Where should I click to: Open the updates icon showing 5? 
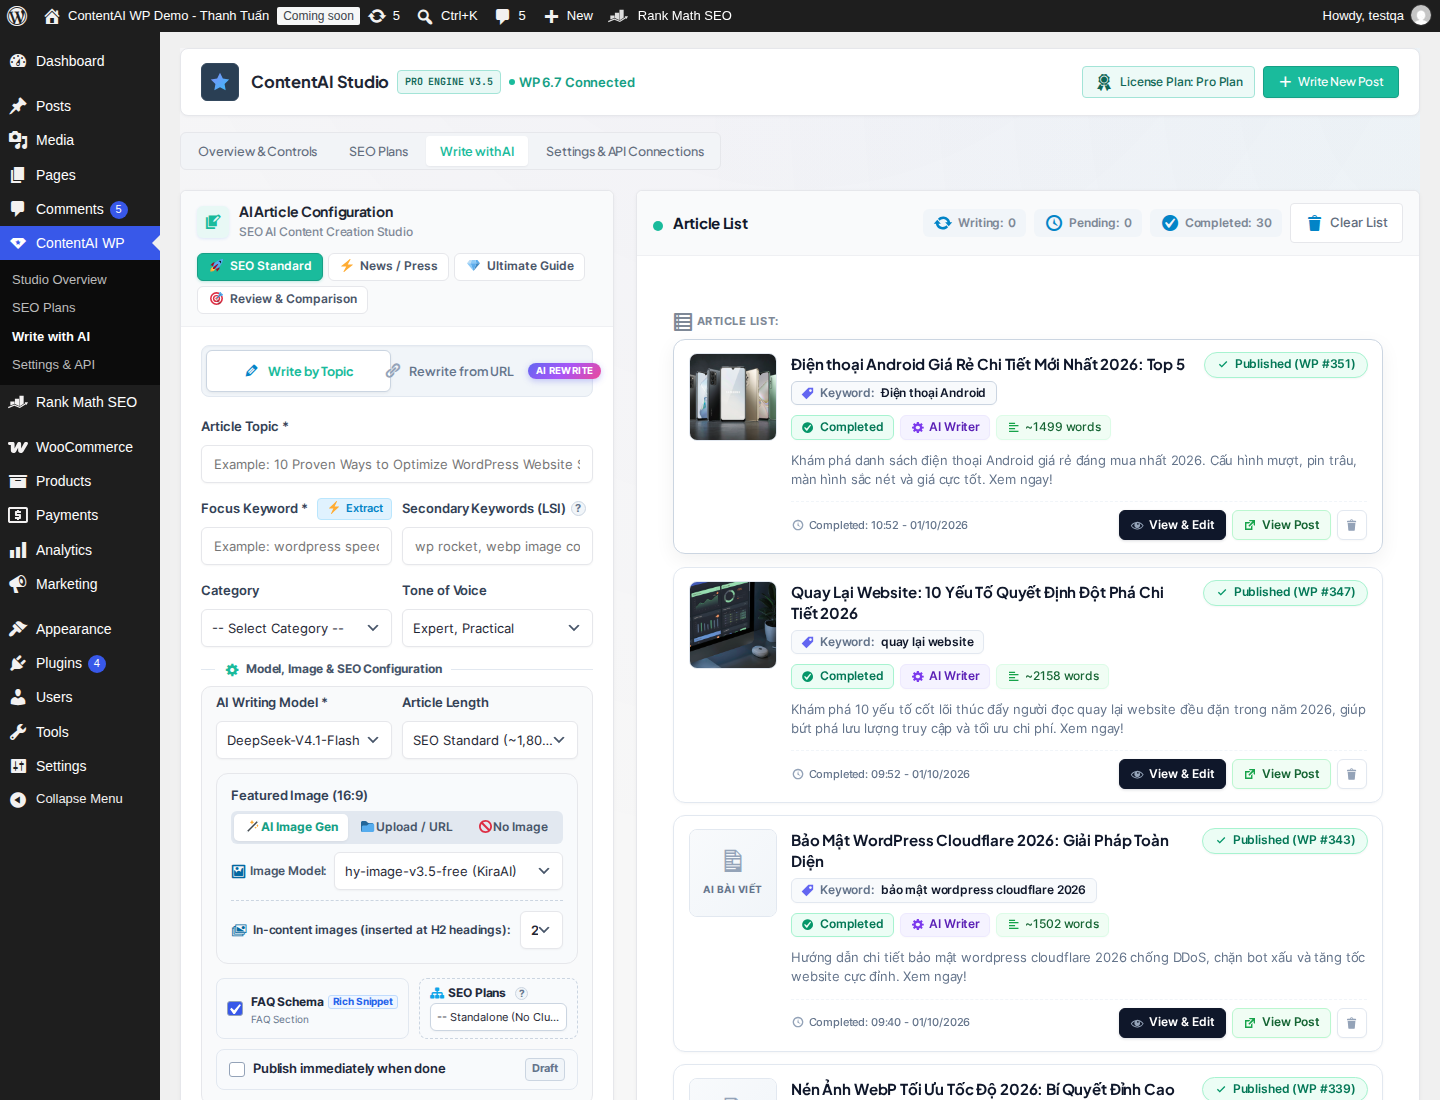coord(384,16)
